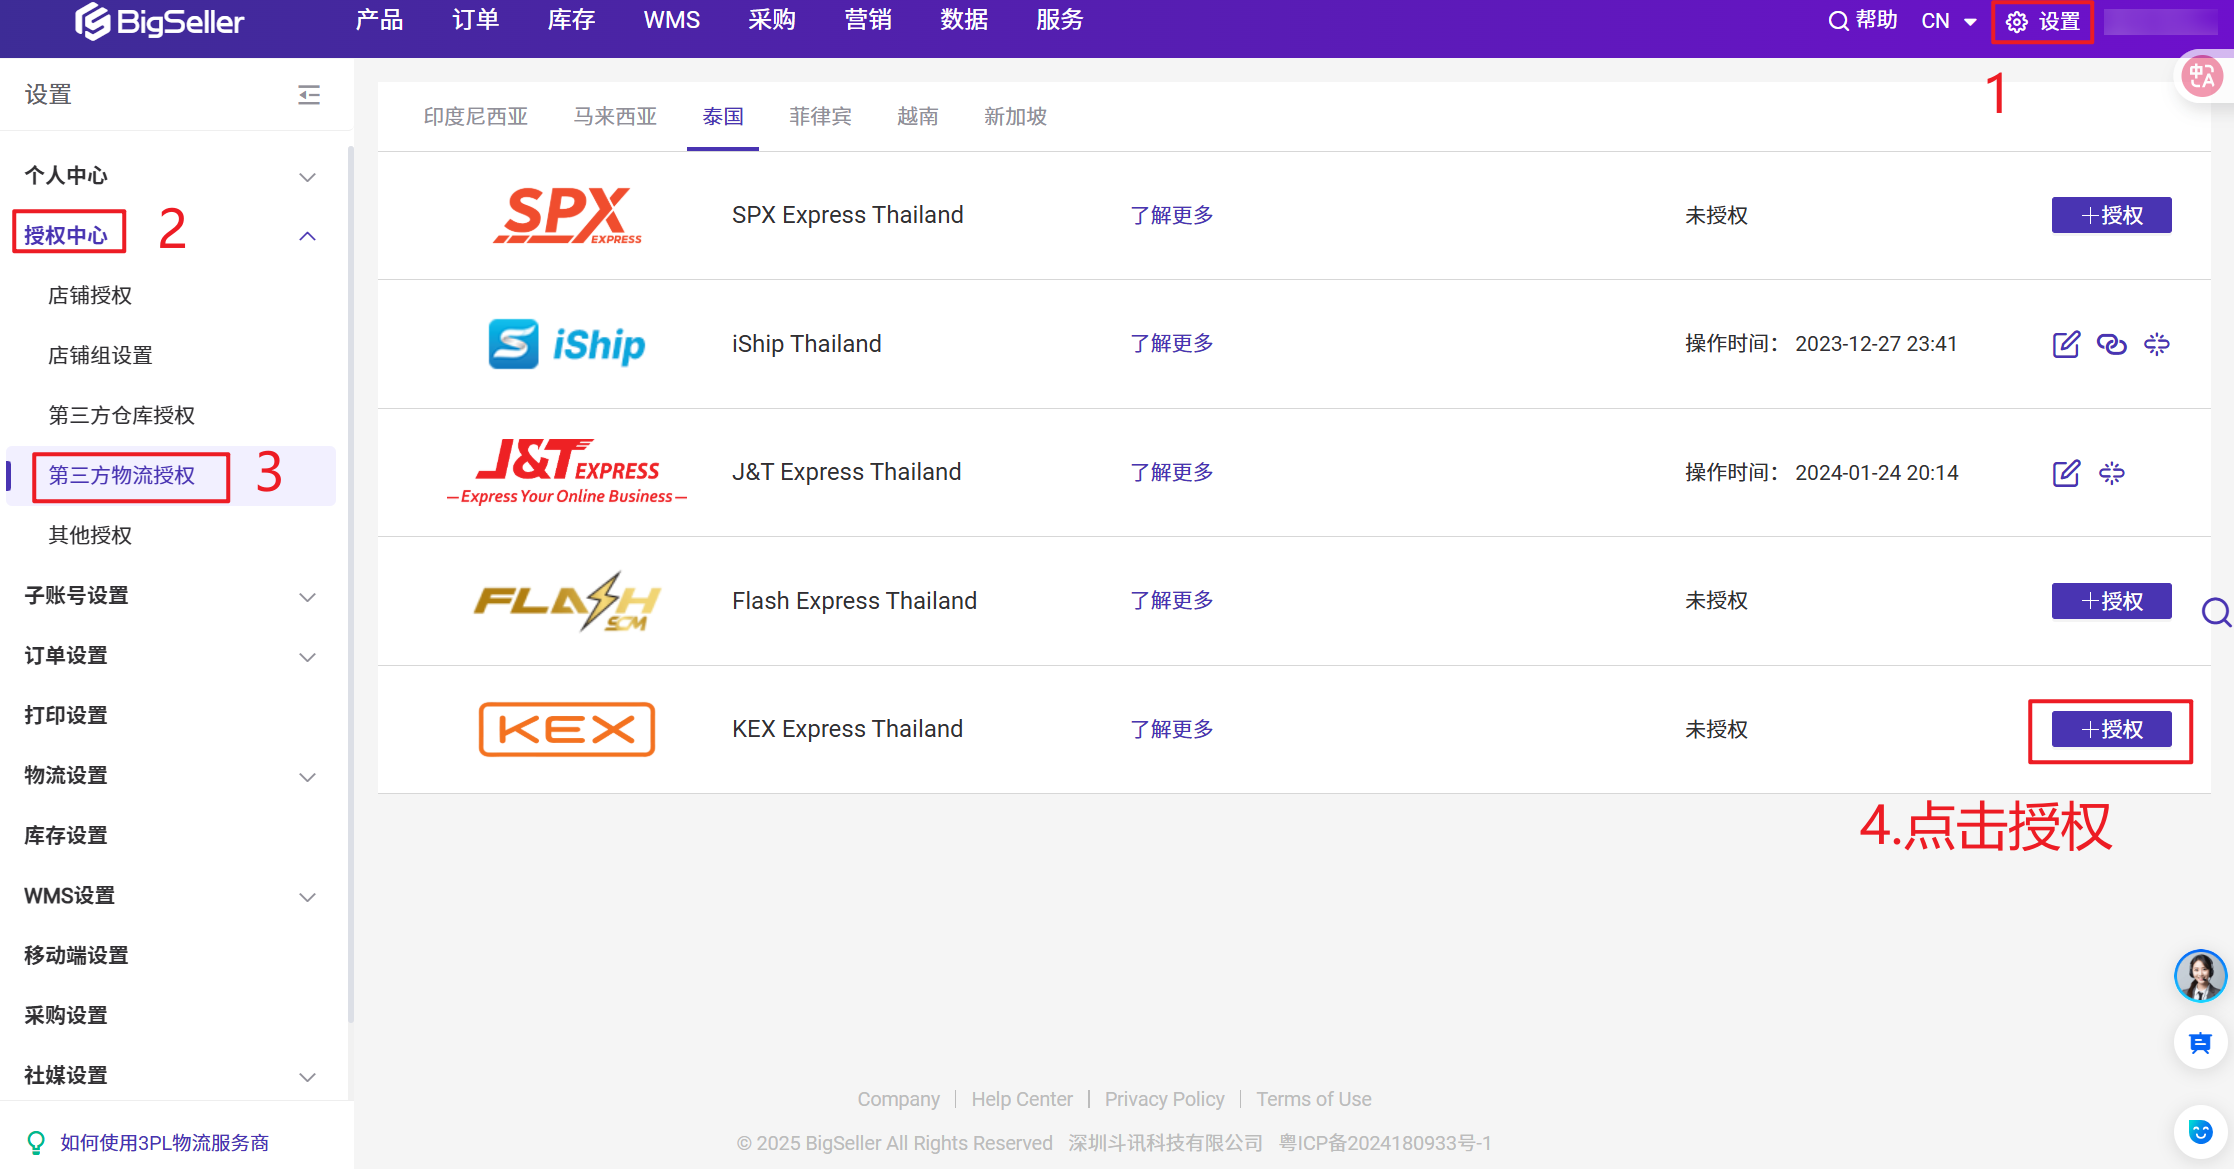The image size is (2234, 1169).
Task: Click the SPX Express logo
Action: 568,215
